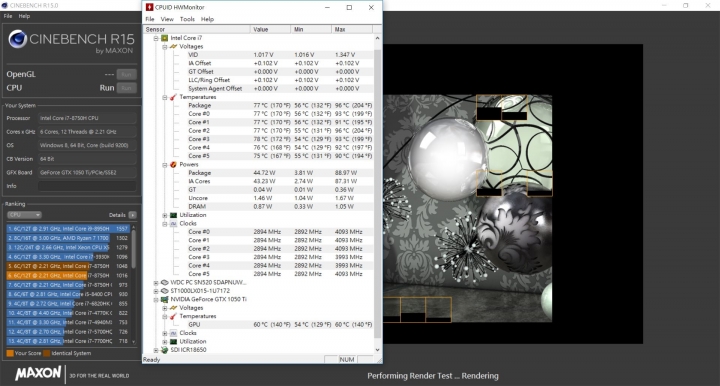Click the GPU Utilization icon
The height and width of the screenshot is (386, 720).
173,341
